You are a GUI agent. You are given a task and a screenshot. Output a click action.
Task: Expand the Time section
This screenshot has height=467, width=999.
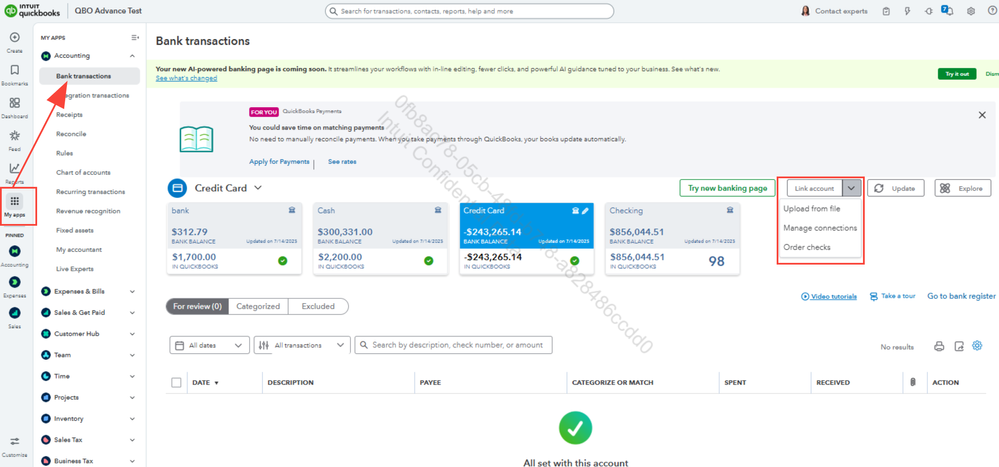point(132,377)
